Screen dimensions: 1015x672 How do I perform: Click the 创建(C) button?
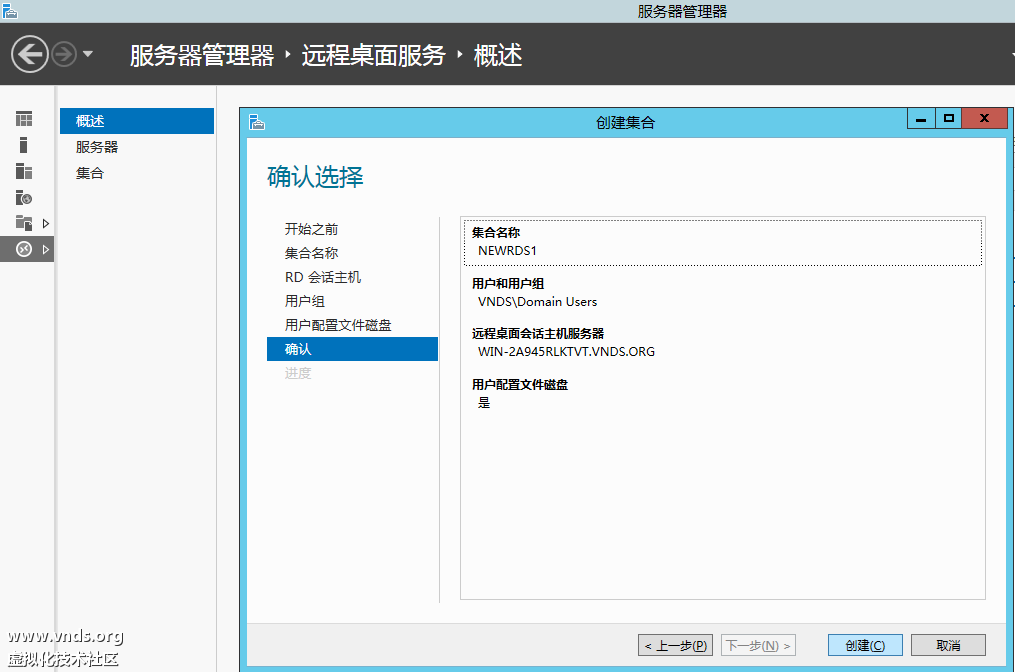click(x=865, y=645)
